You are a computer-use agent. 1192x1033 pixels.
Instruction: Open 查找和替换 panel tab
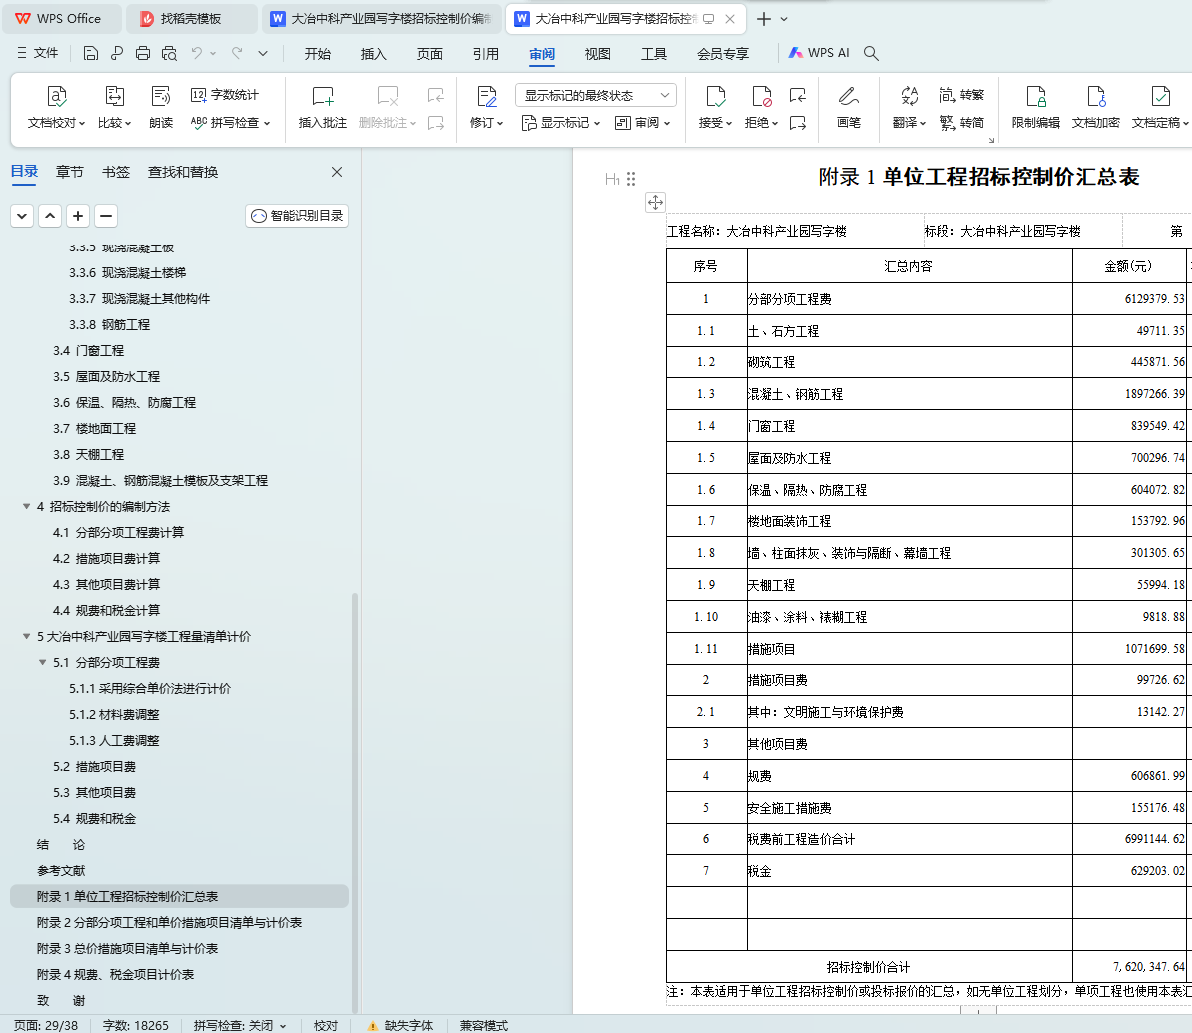(182, 173)
